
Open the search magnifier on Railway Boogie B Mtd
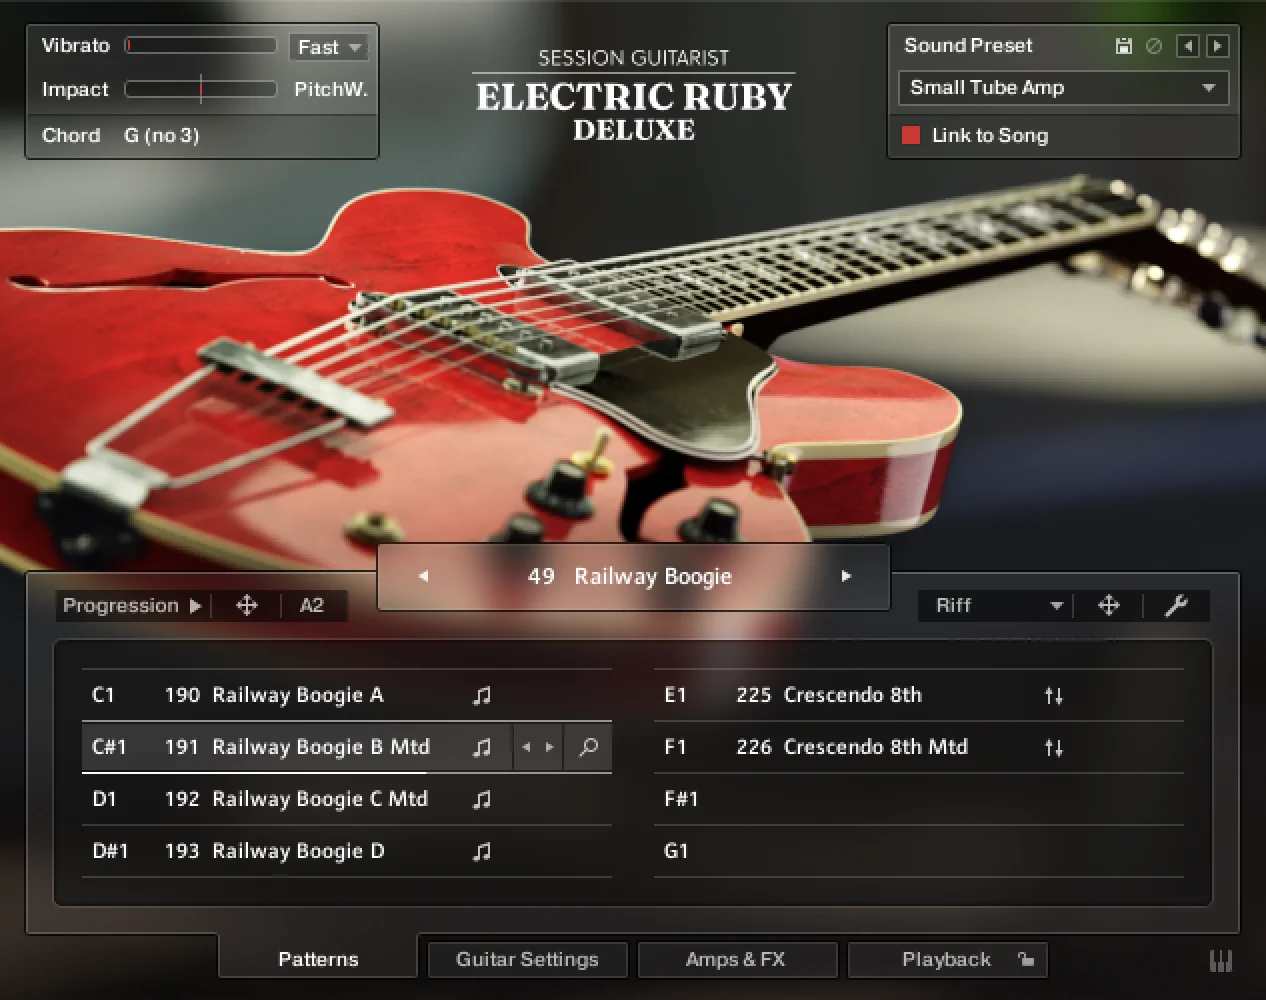point(588,747)
